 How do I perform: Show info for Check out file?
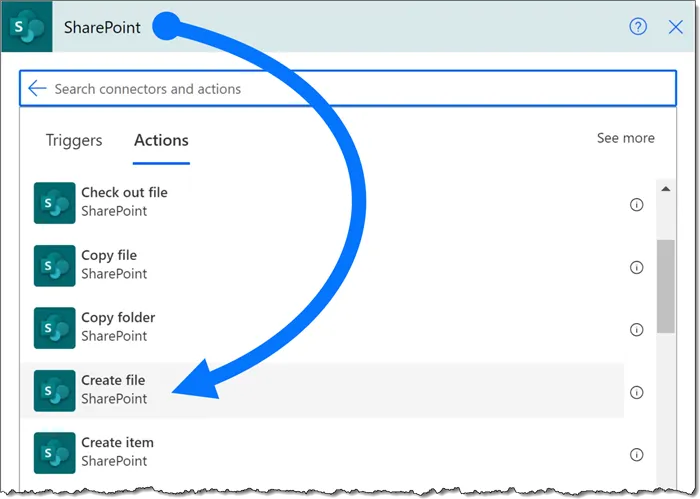point(636,205)
